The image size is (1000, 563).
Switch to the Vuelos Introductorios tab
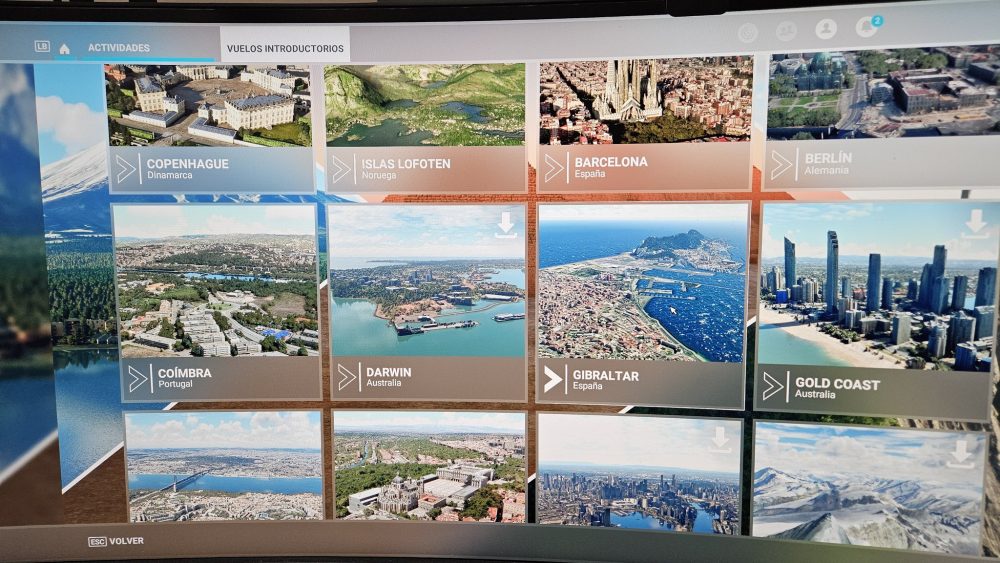tap(285, 47)
